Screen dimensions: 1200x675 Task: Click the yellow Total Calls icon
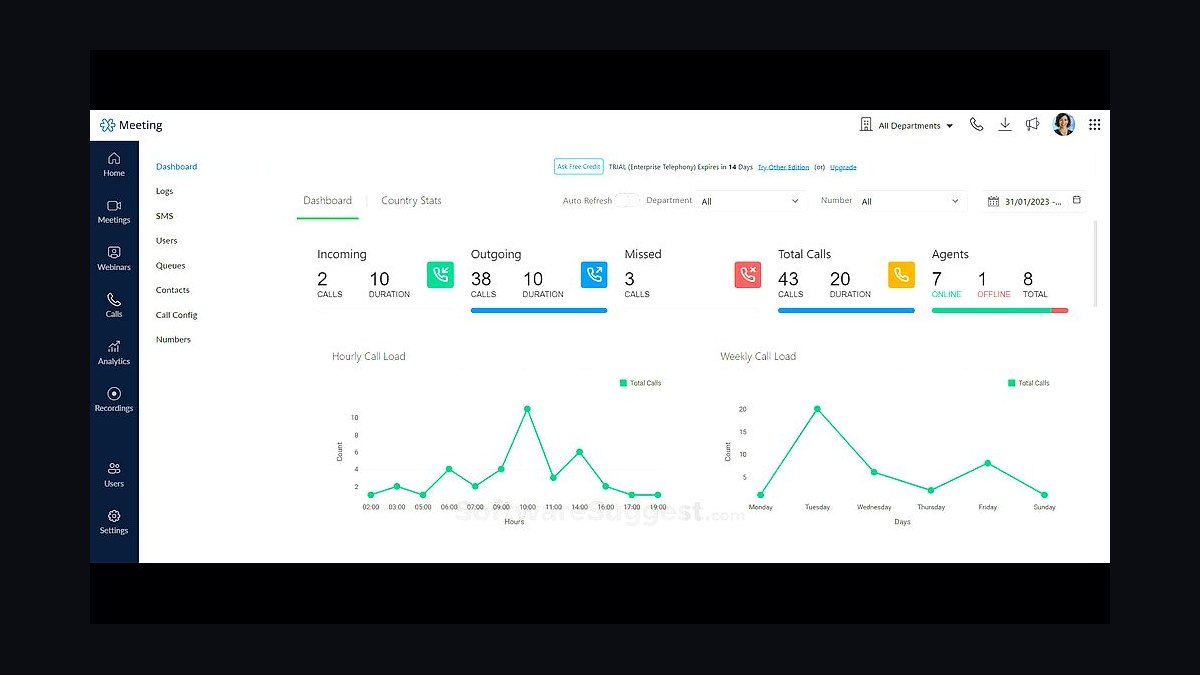tap(901, 275)
